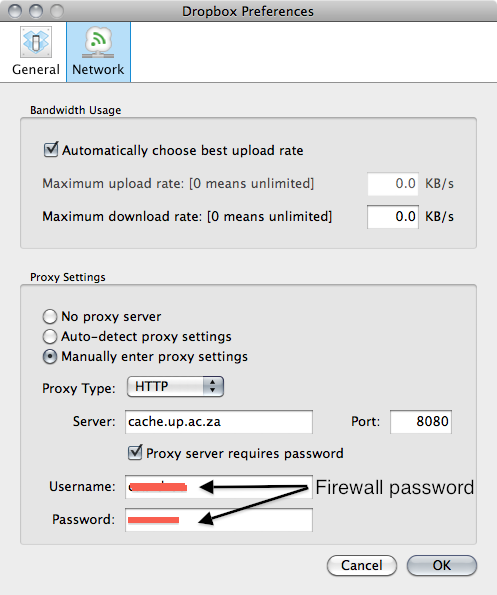497x595 pixels.
Task: Click the proxy Password field
Action: point(219,520)
